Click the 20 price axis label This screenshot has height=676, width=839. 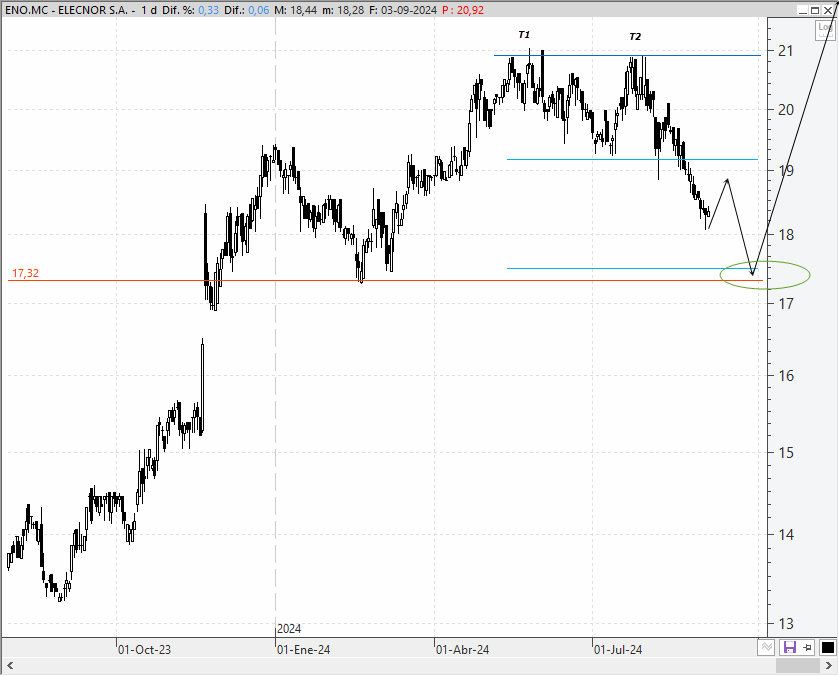[x=785, y=110]
